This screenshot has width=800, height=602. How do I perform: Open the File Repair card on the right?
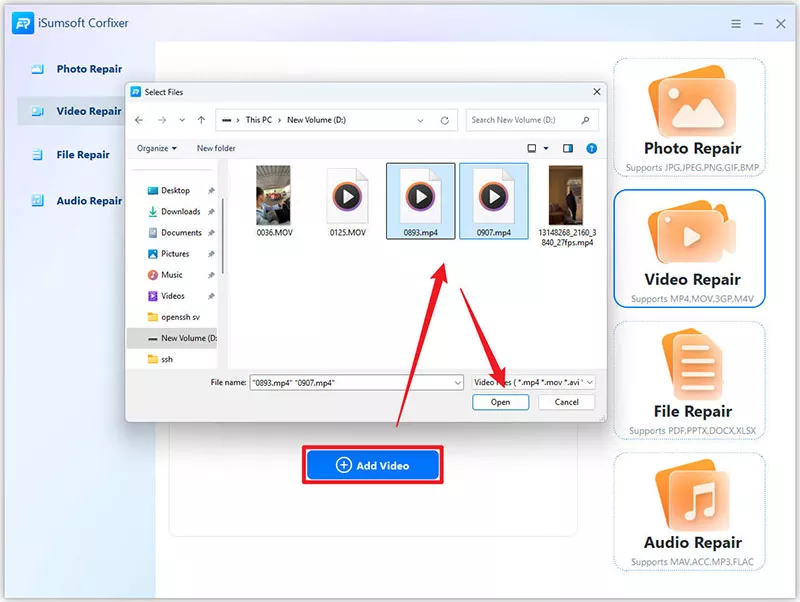[x=690, y=381]
